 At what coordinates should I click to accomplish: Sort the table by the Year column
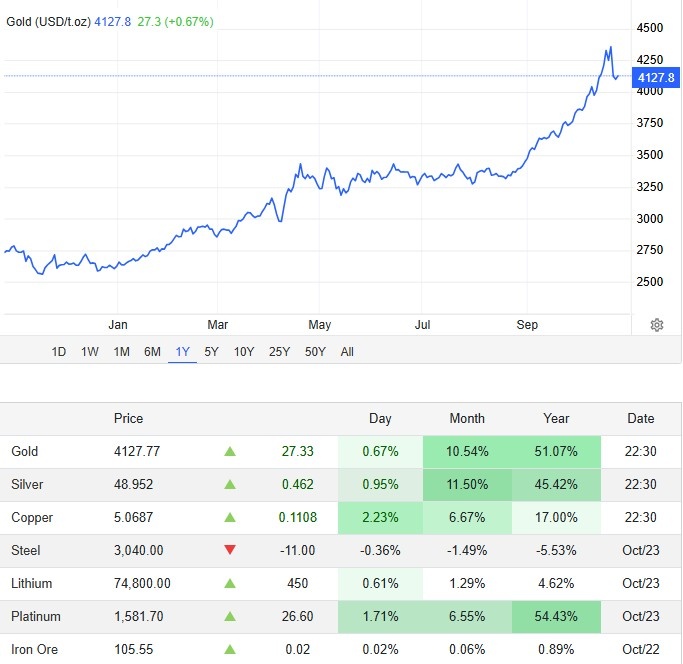click(556, 419)
